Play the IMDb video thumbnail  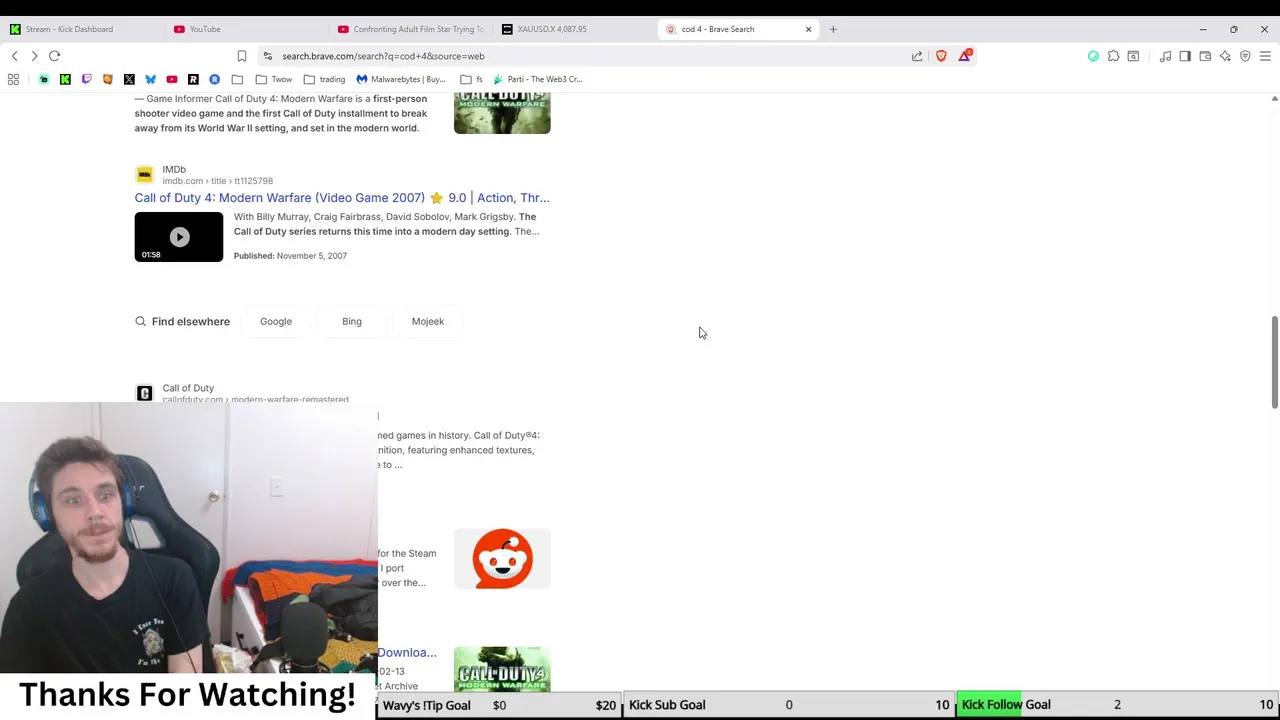click(179, 237)
